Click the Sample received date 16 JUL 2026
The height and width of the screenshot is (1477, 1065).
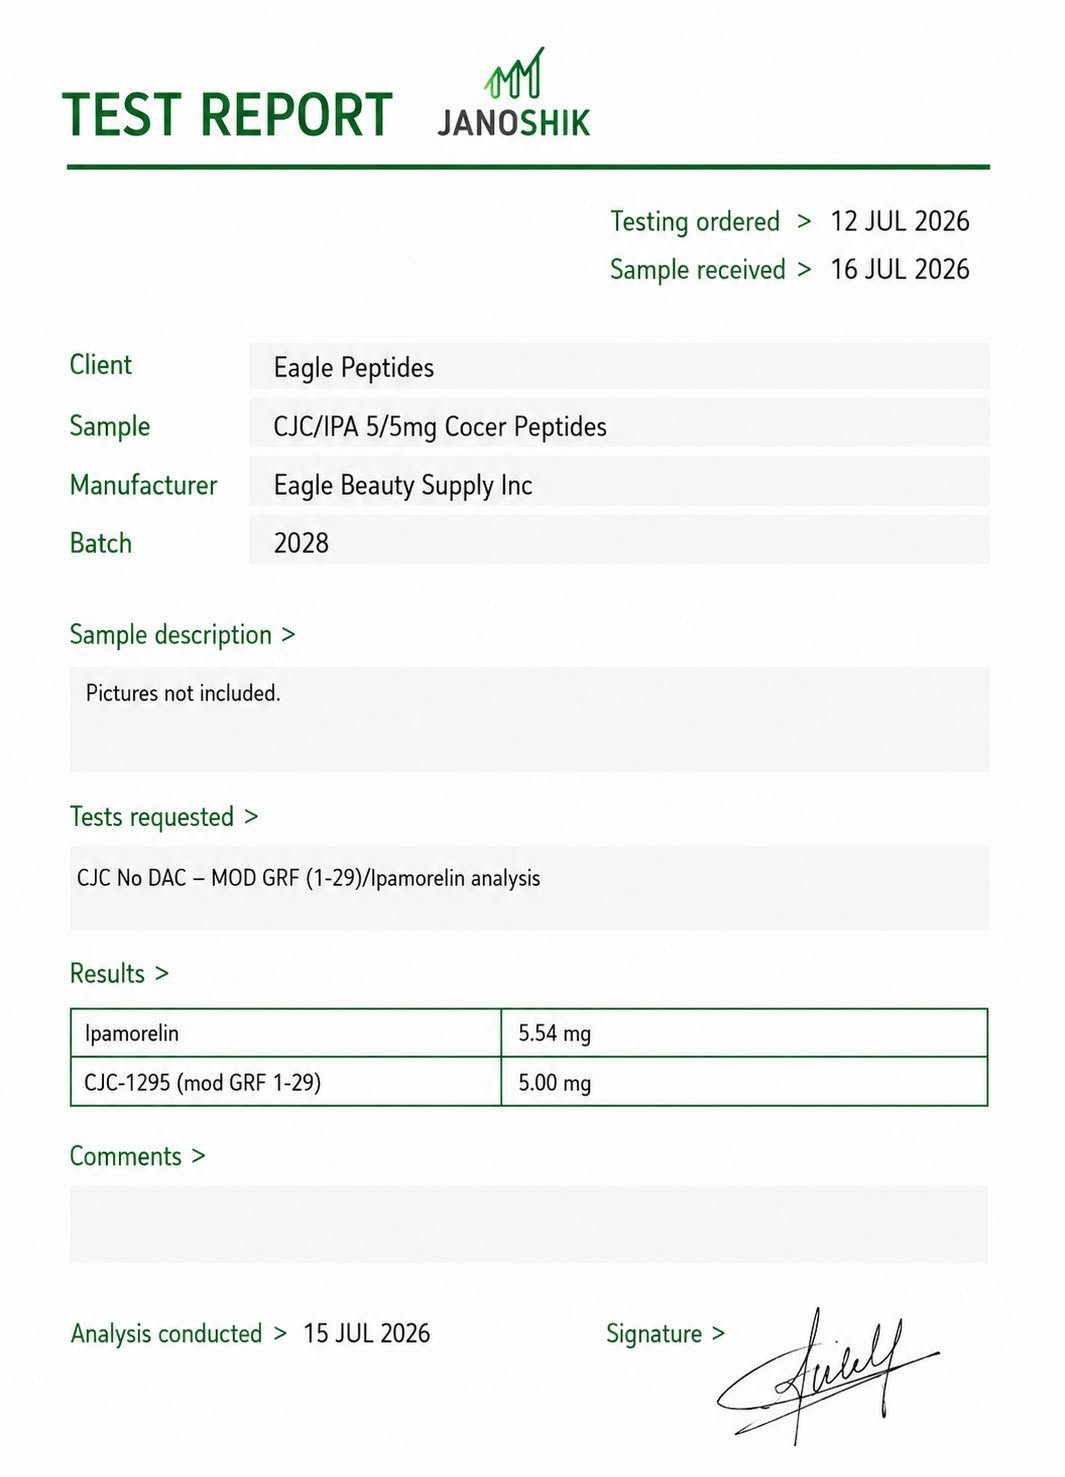900,269
